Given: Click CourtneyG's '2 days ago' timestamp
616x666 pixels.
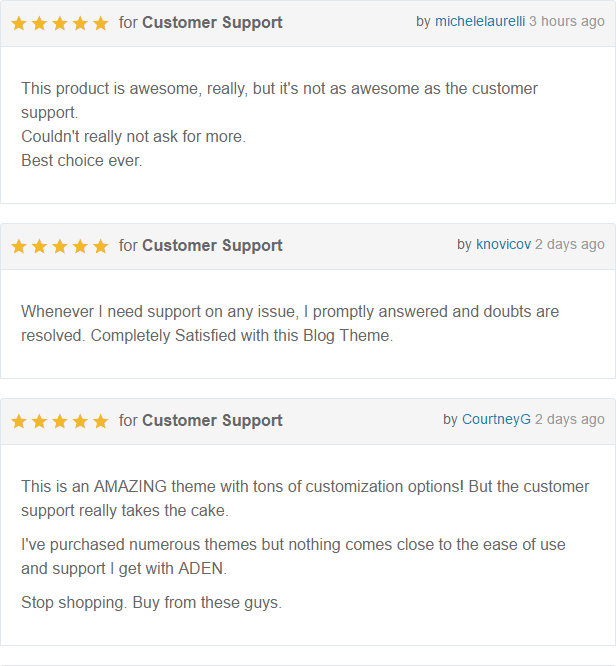Looking at the screenshot, I should (570, 419).
